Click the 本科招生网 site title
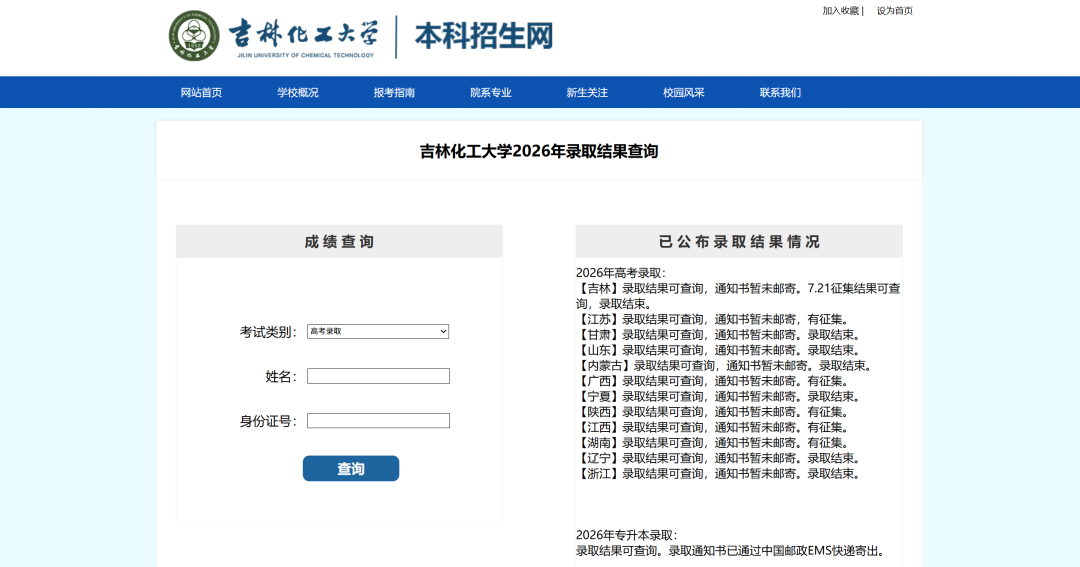The width and height of the screenshot is (1080, 567). tap(484, 36)
